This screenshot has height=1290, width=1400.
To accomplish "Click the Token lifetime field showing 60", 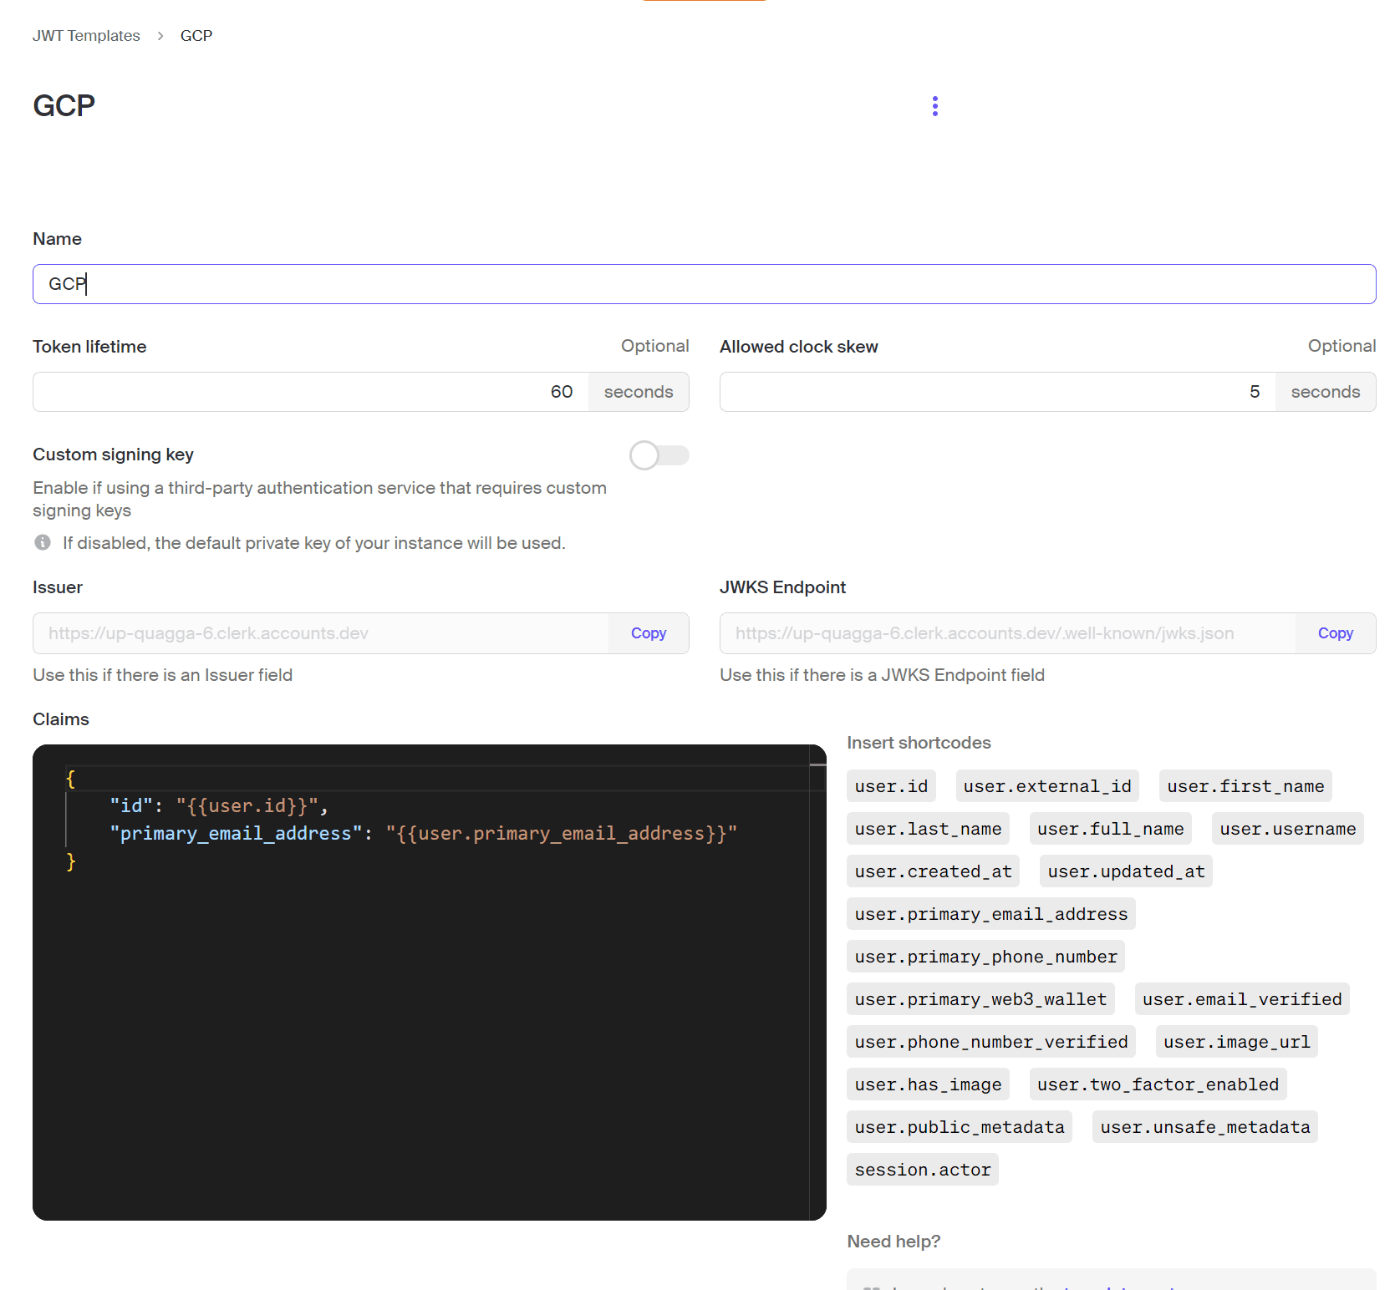I will pyautogui.click(x=311, y=392).
